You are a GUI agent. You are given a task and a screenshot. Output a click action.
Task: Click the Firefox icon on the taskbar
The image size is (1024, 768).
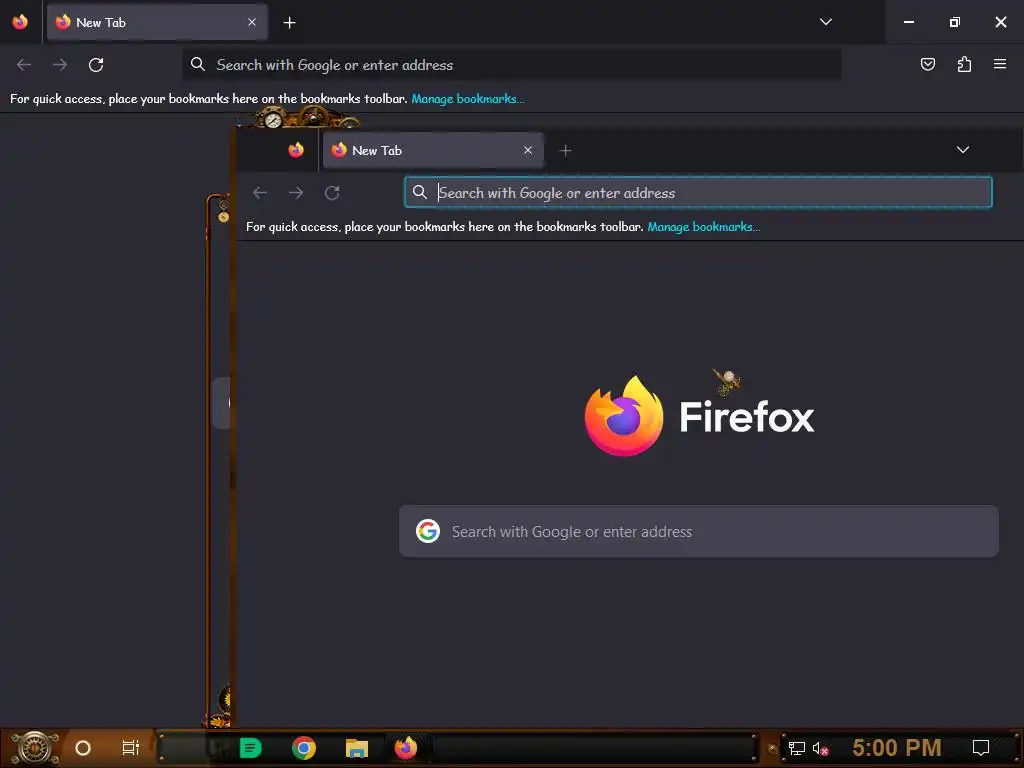click(406, 748)
